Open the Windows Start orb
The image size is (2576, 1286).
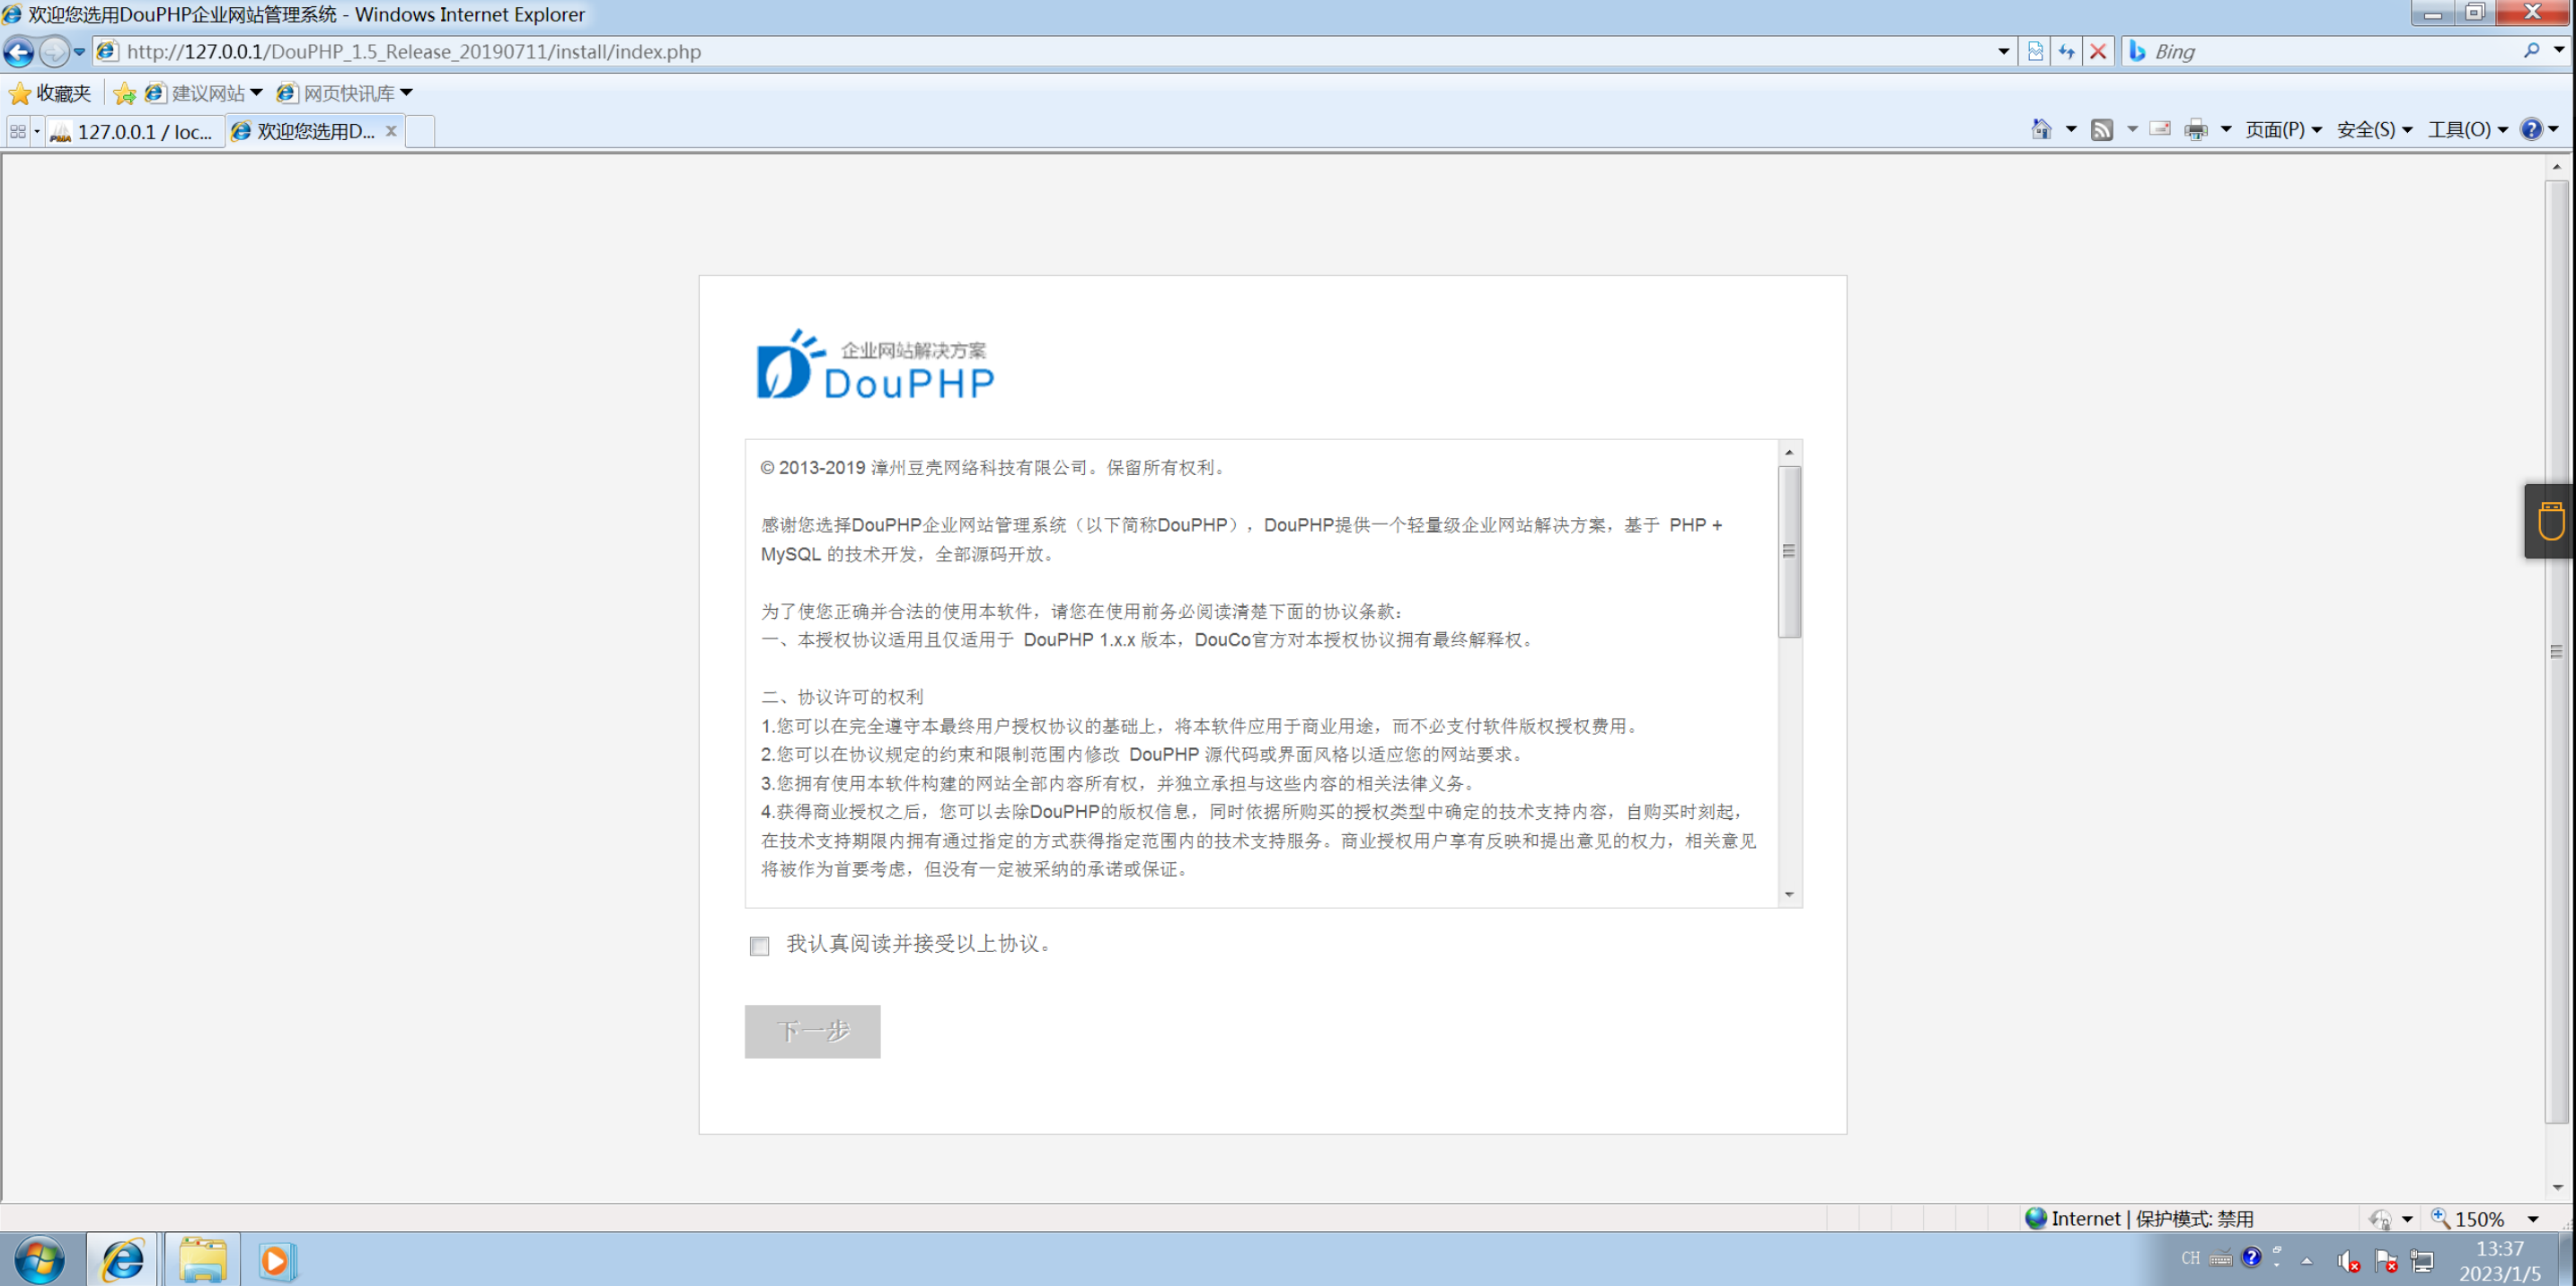point(40,1260)
